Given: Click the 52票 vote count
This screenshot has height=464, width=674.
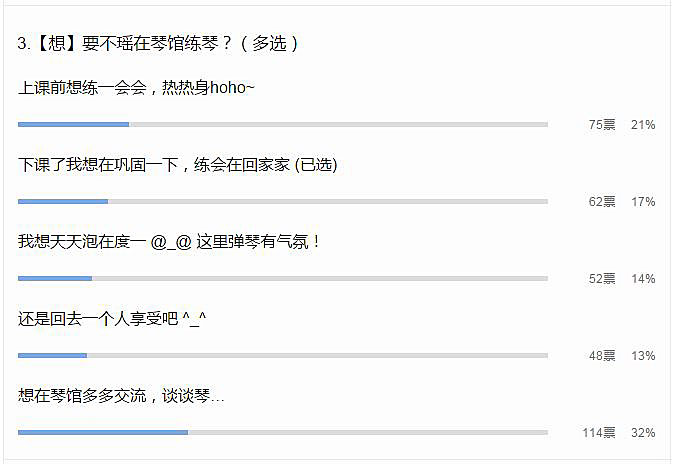Looking at the screenshot, I should click(x=602, y=279).
